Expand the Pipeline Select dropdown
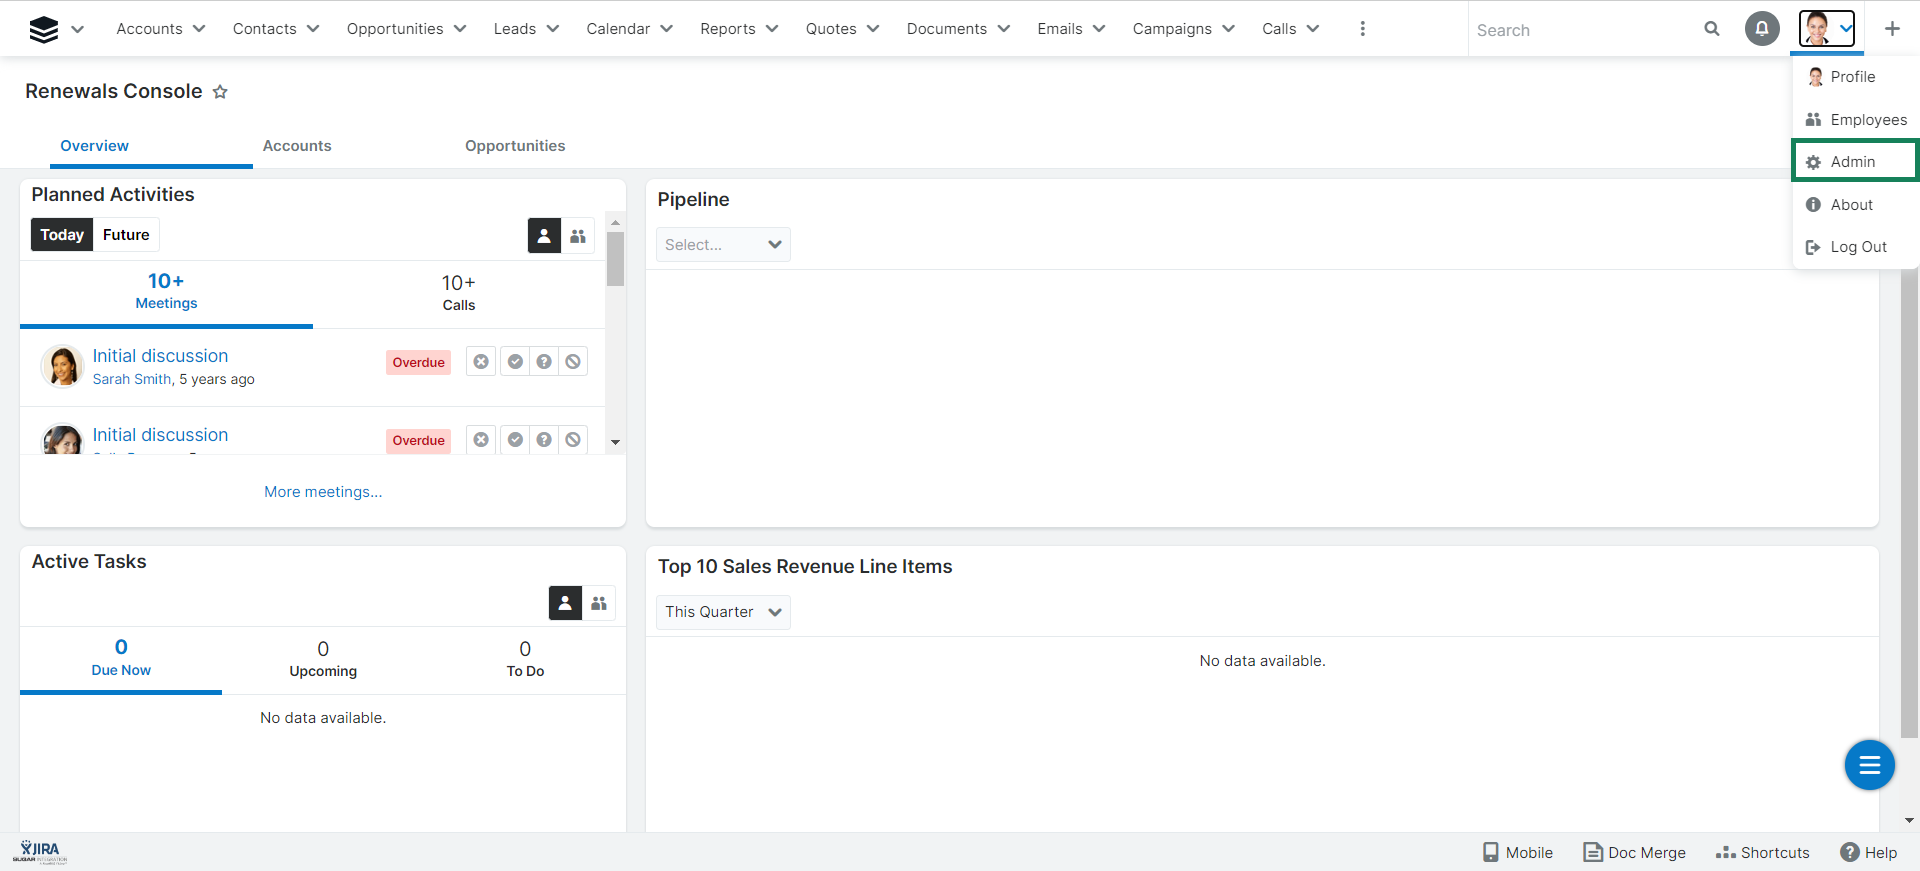Viewport: 1920px width, 871px height. [723, 245]
